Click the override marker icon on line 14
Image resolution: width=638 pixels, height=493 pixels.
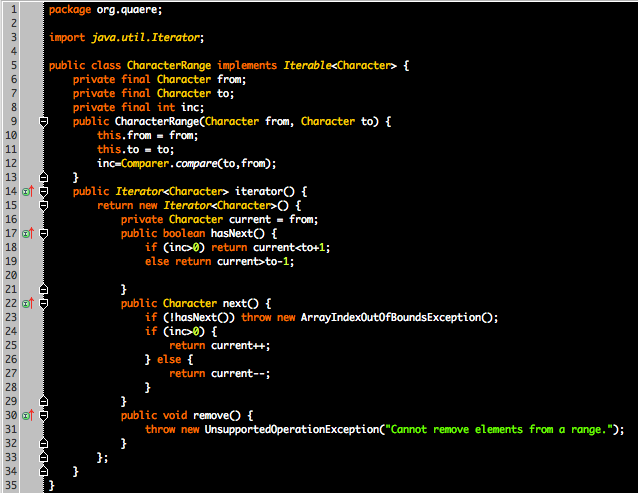point(28,191)
